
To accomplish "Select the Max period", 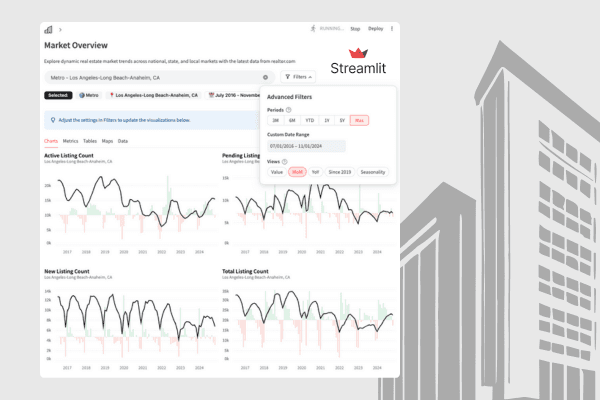I will (x=359, y=120).
